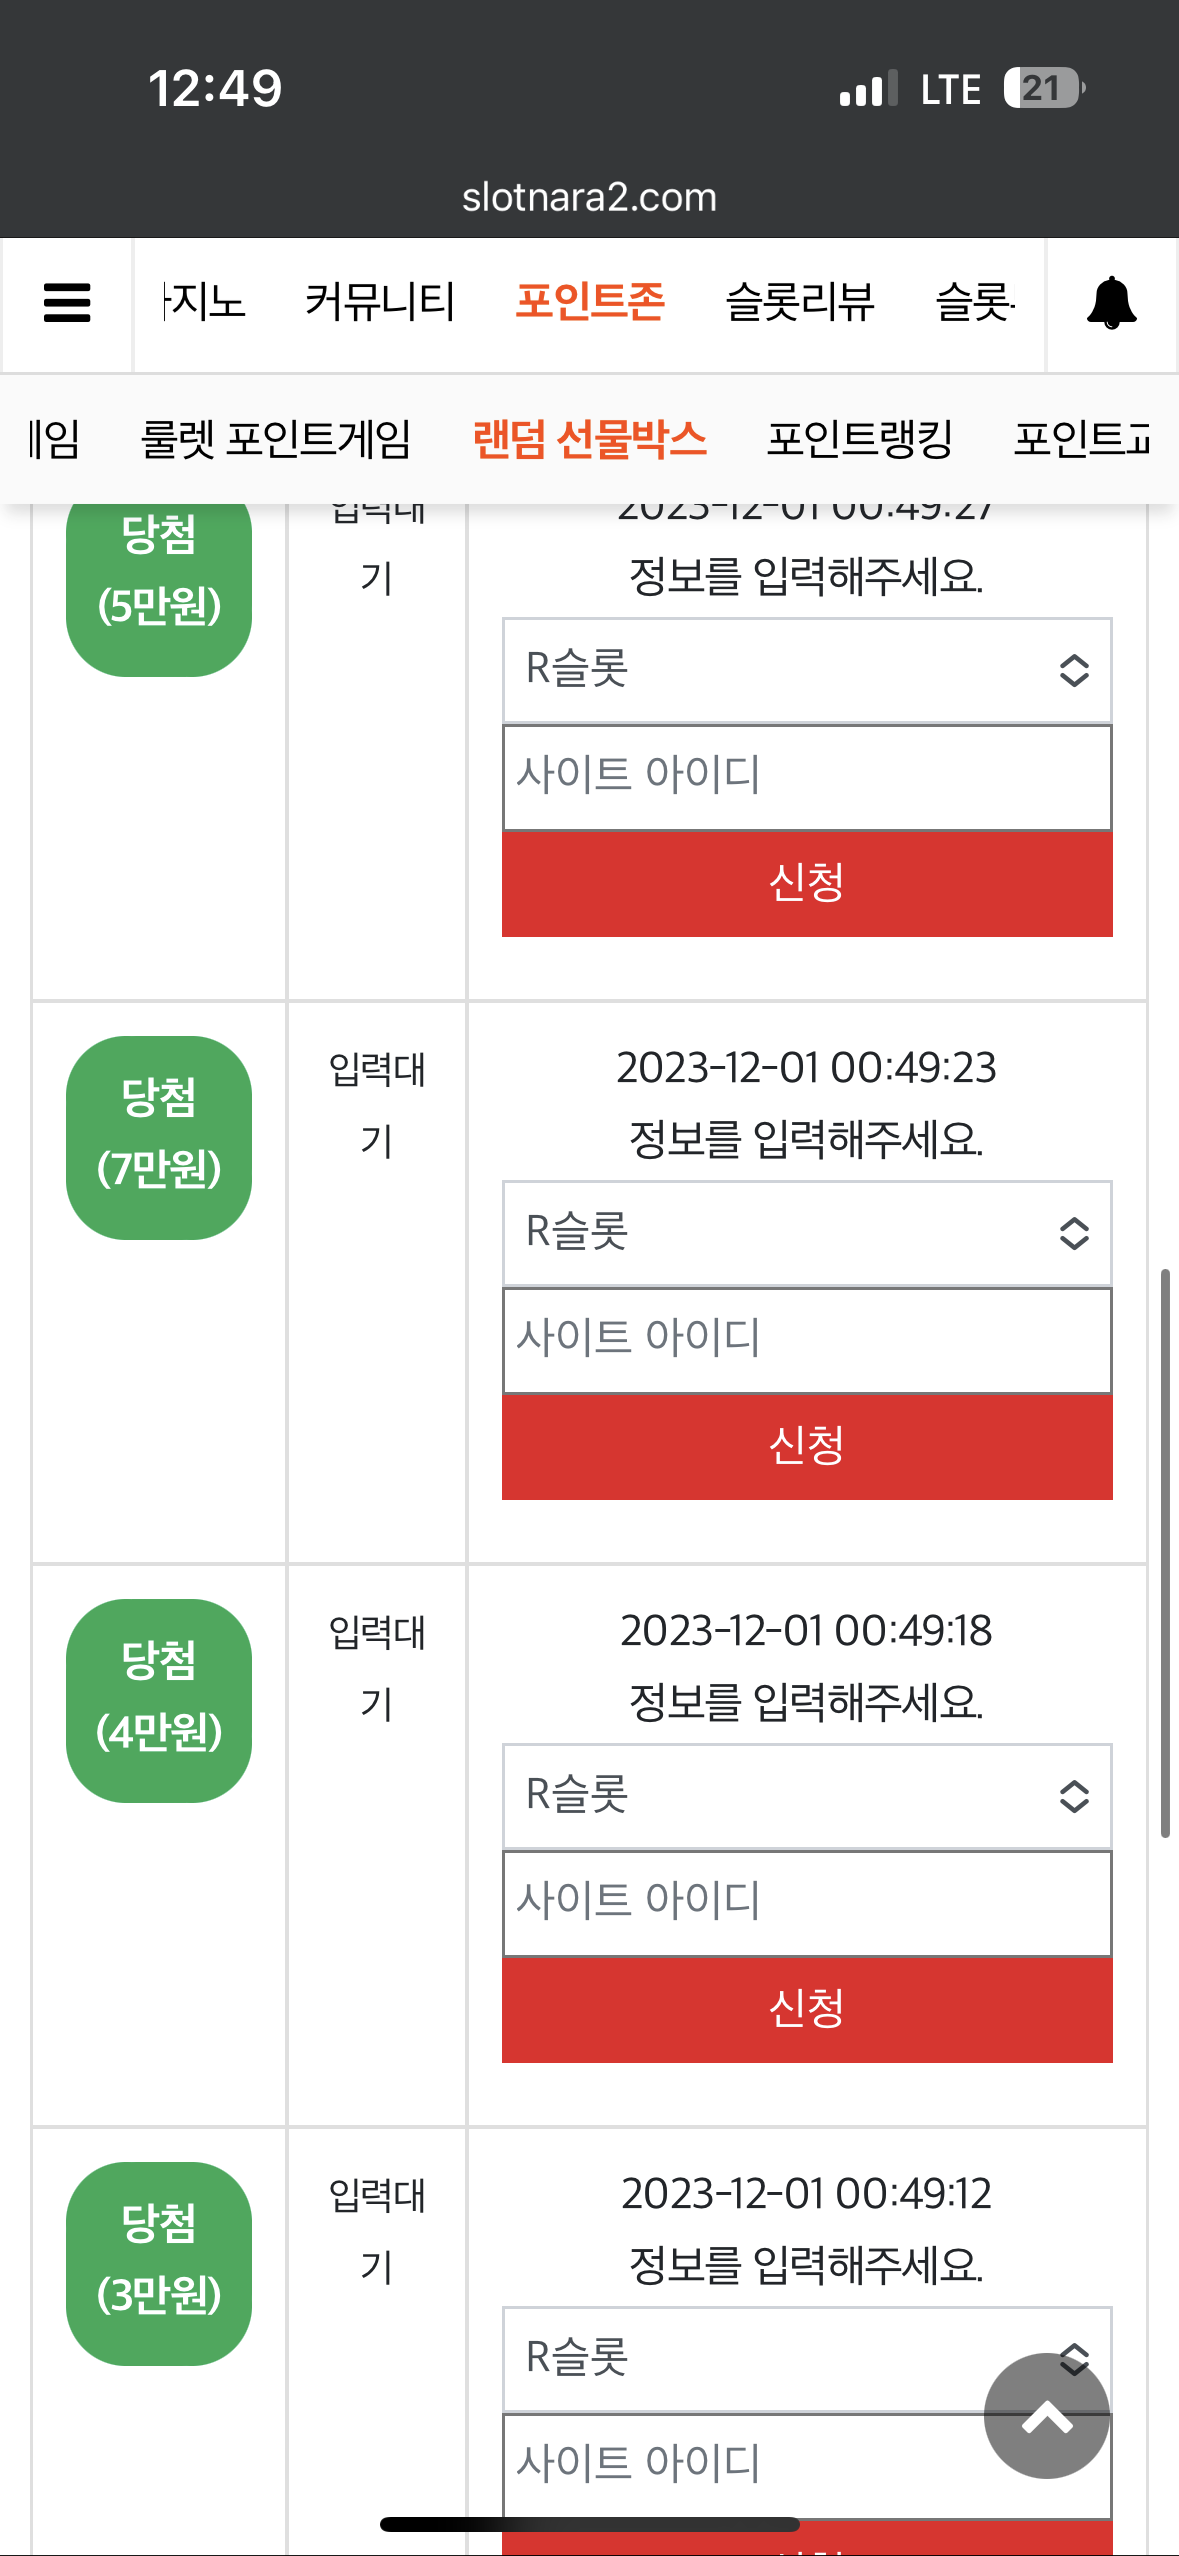Screen dimensions: 1179x2556
Task: Click 신청 button for 4만원 prize
Action: point(807,2009)
